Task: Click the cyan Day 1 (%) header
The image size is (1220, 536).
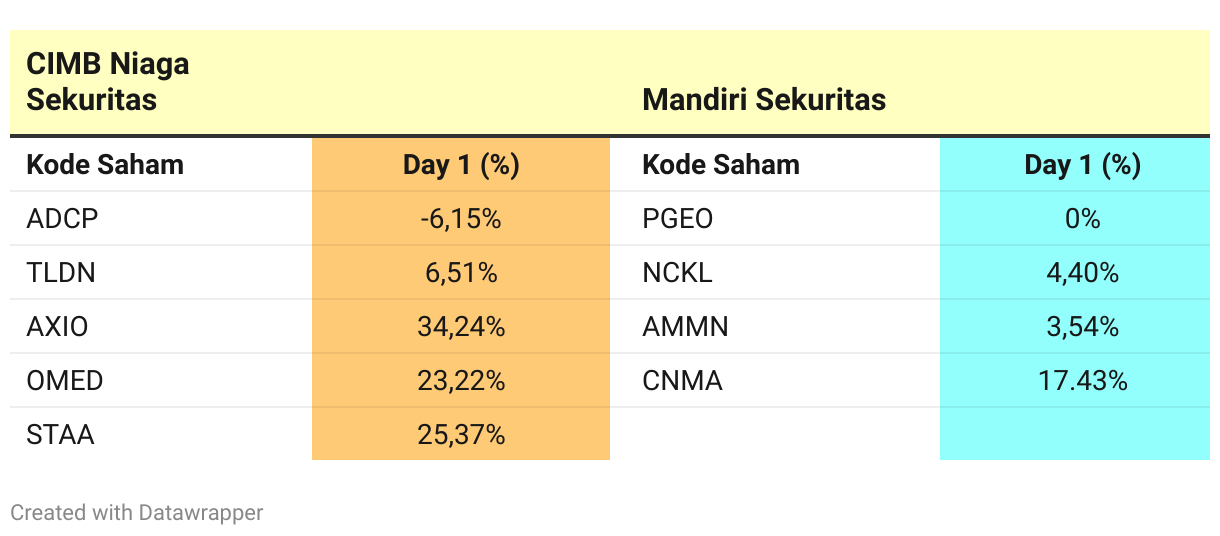Action: click(x=1082, y=165)
